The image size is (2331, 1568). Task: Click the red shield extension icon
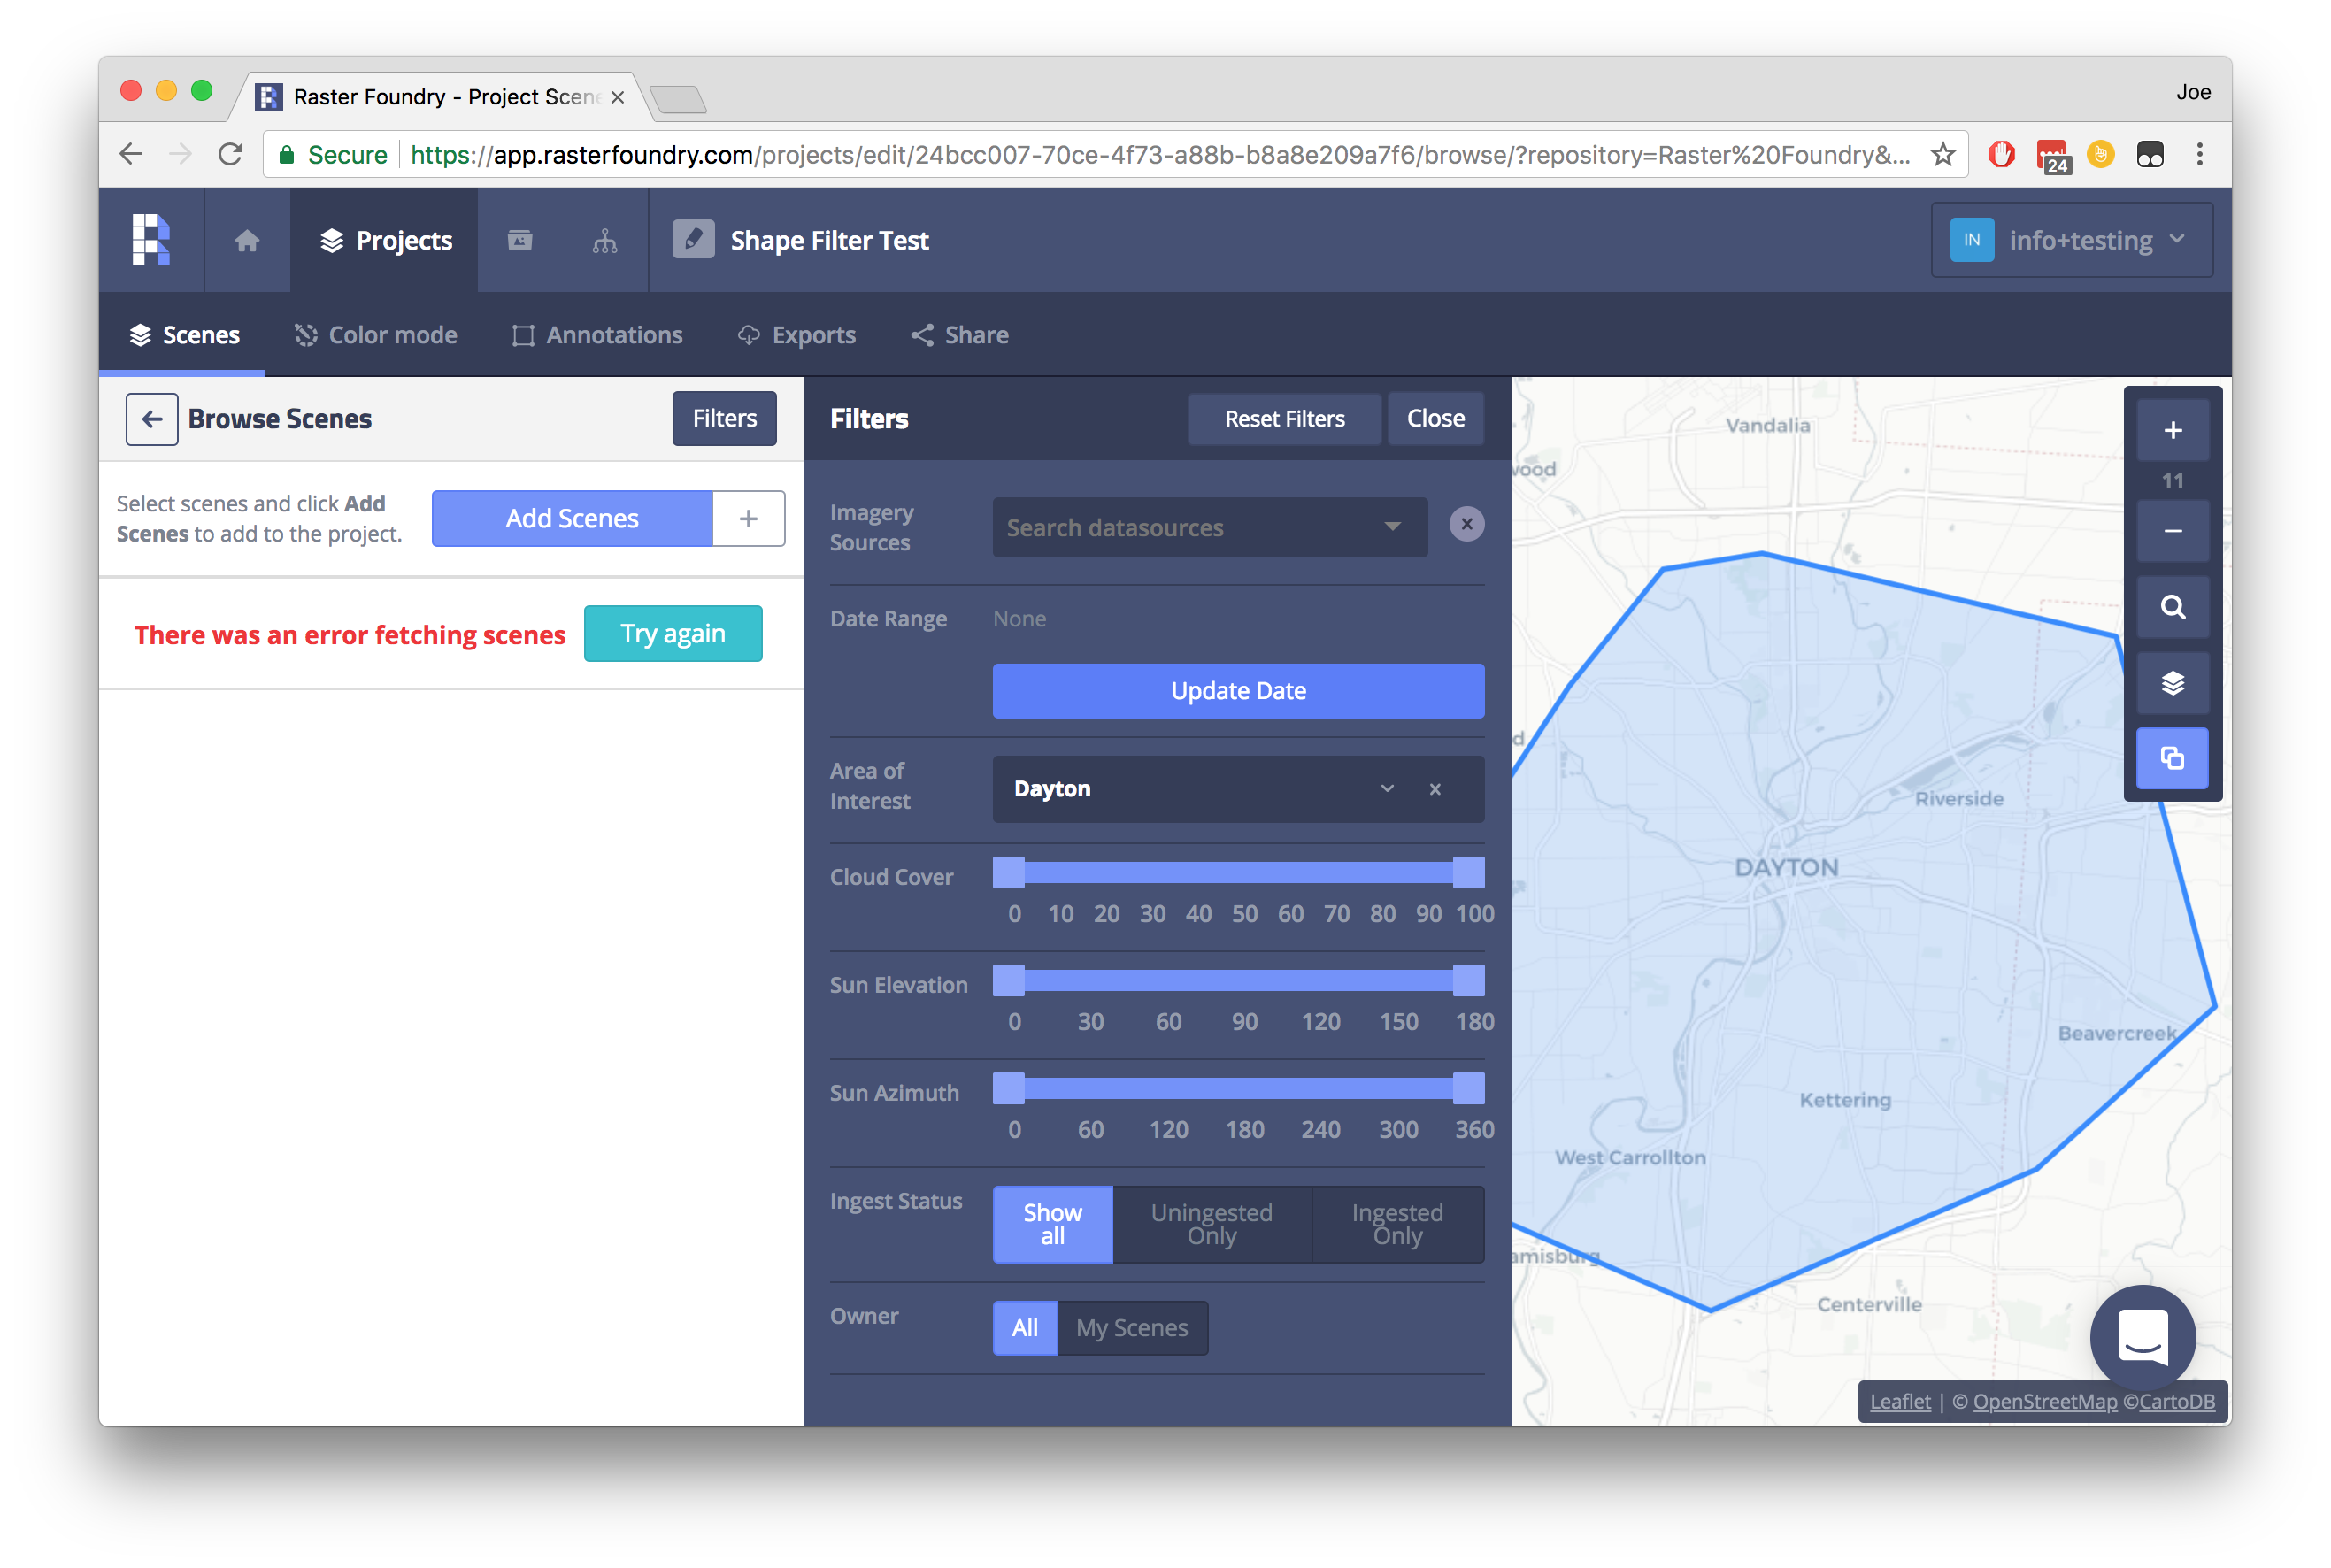click(x=2001, y=154)
